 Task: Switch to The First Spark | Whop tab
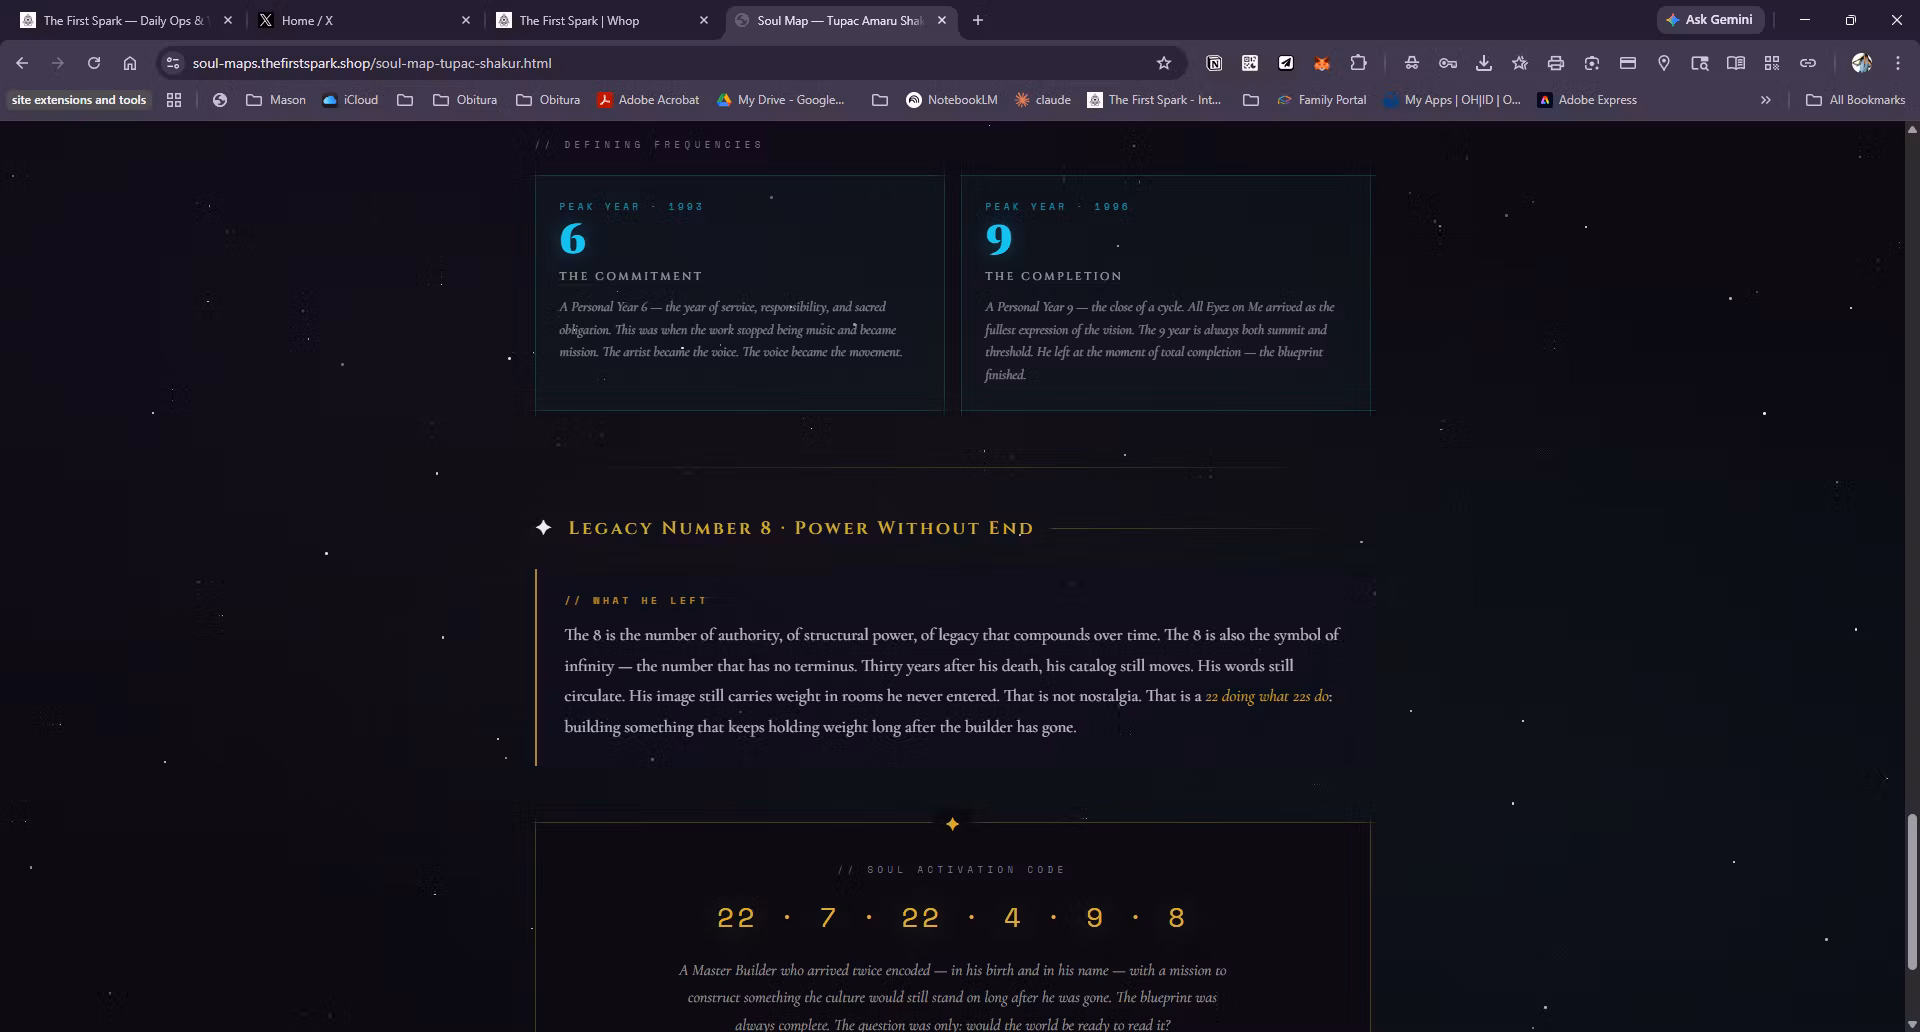(603, 20)
